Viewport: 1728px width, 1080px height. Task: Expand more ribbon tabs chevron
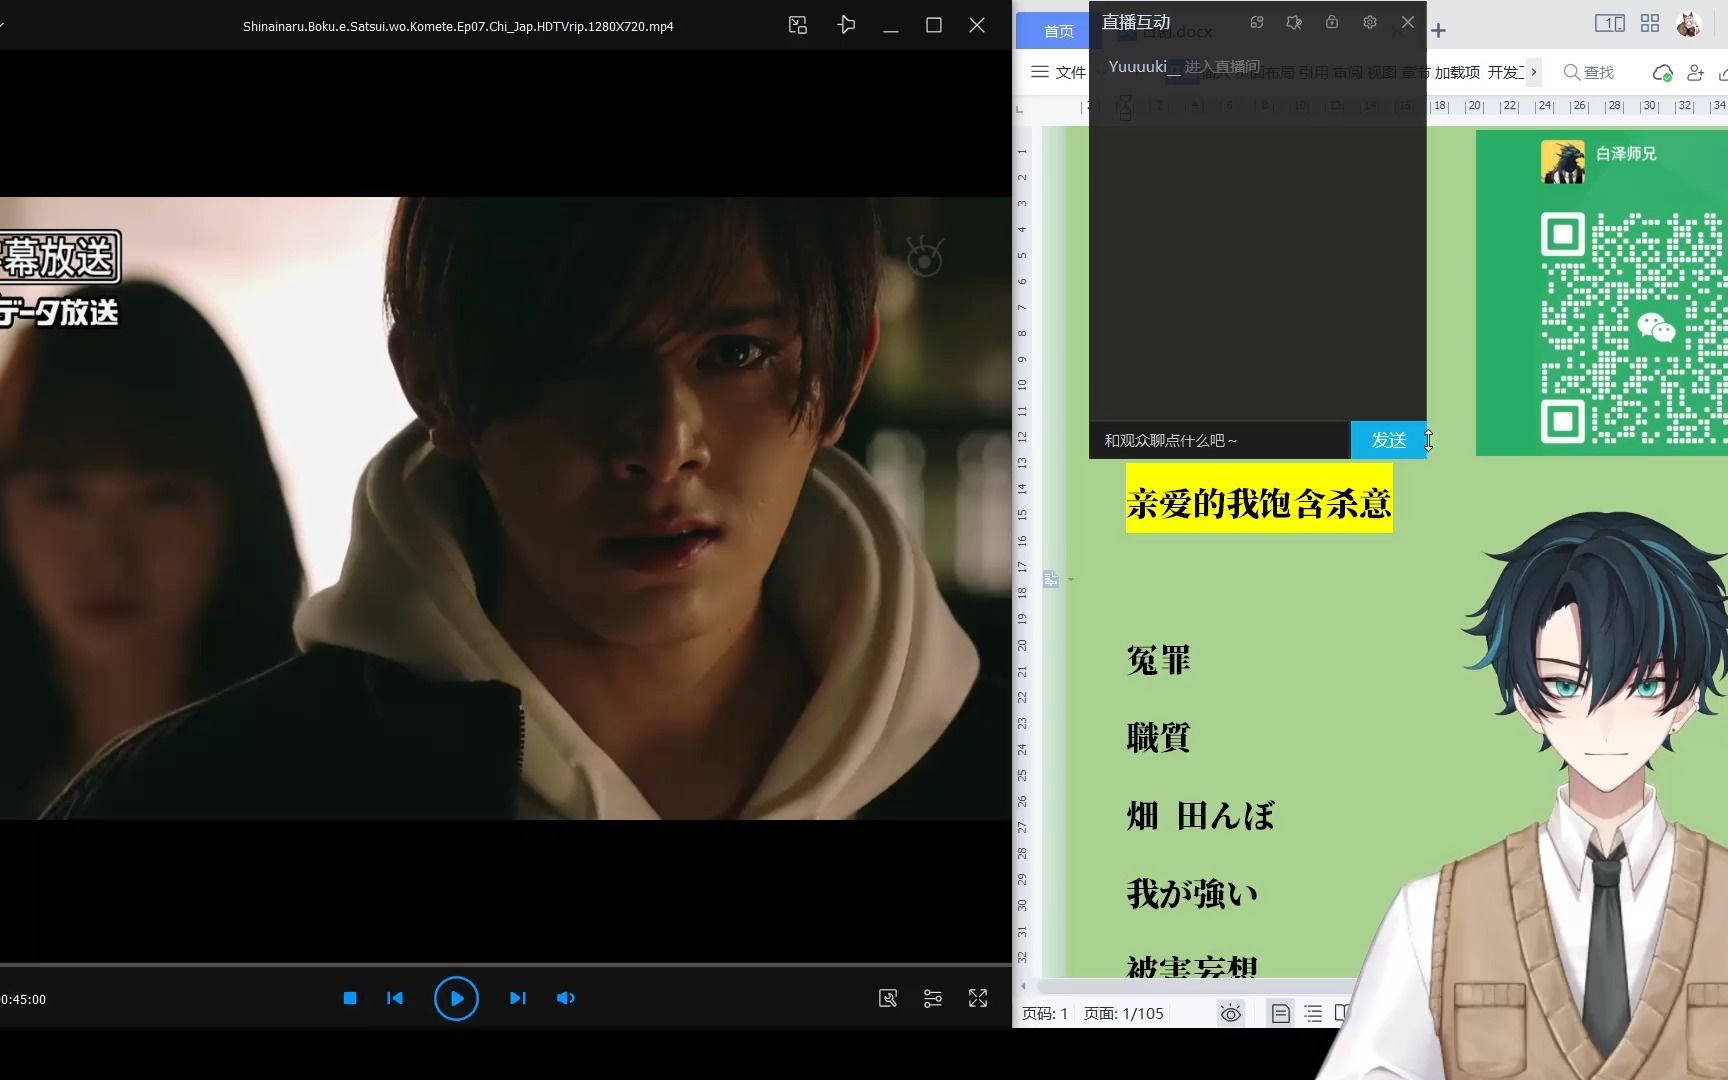(x=1534, y=72)
